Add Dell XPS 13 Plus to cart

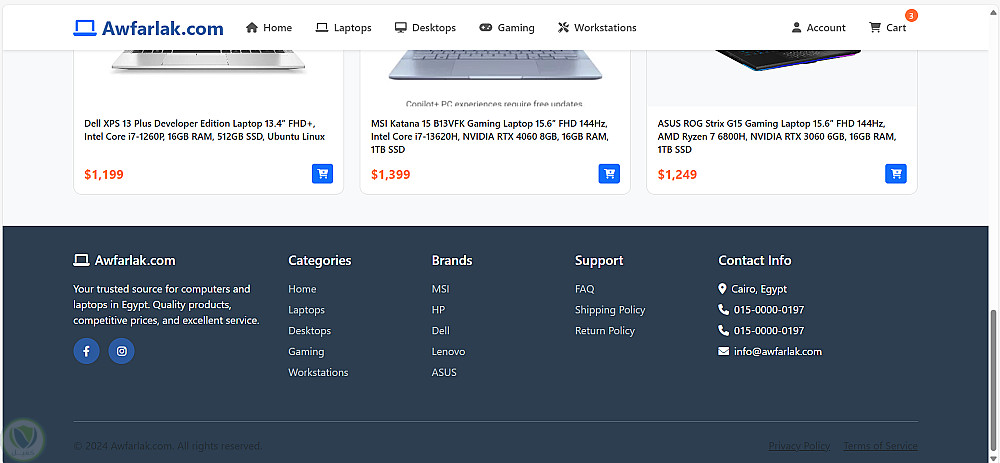tap(322, 174)
